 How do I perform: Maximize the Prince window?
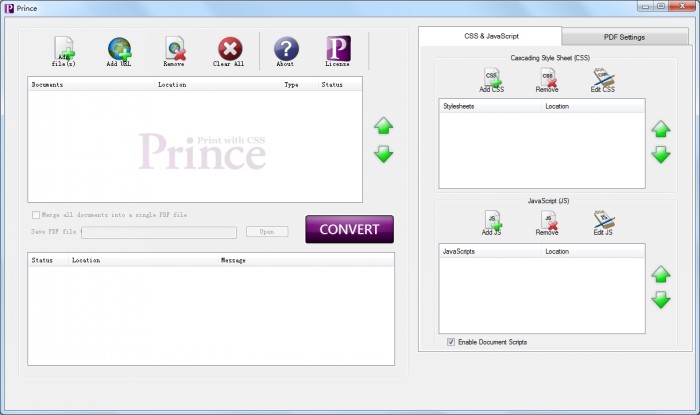pyautogui.click(x=661, y=6)
